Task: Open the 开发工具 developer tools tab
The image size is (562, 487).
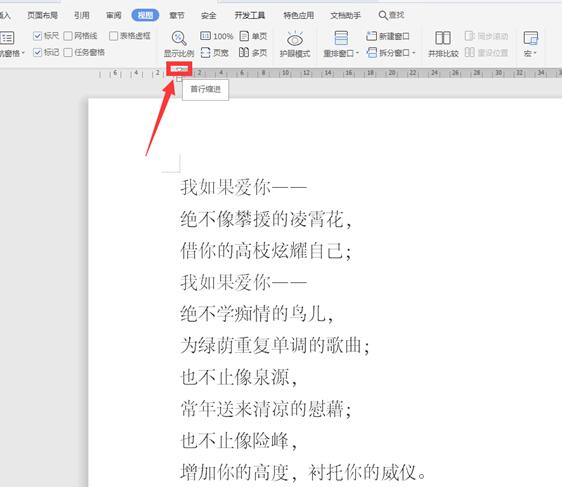Action: coord(249,15)
